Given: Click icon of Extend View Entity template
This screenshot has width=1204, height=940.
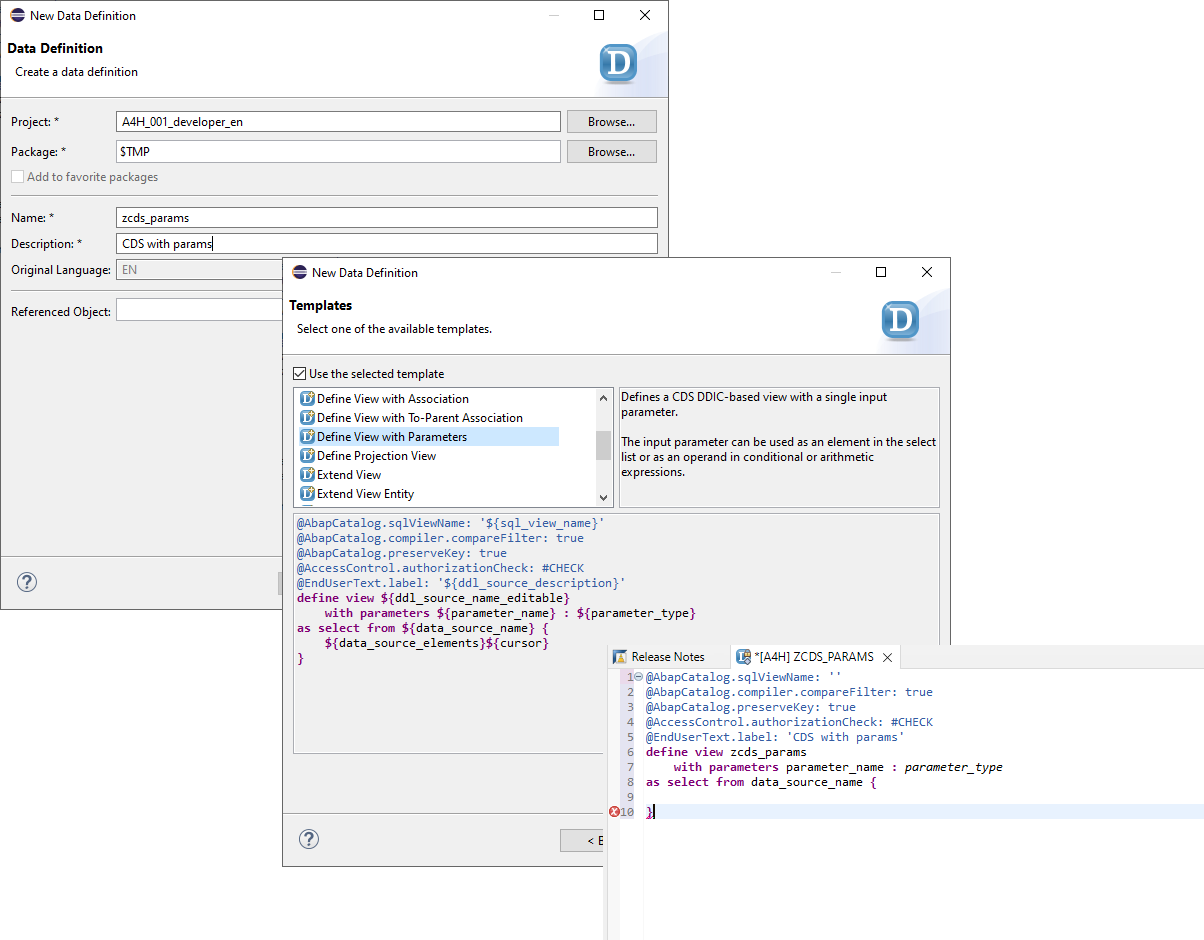Looking at the screenshot, I should tap(307, 494).
